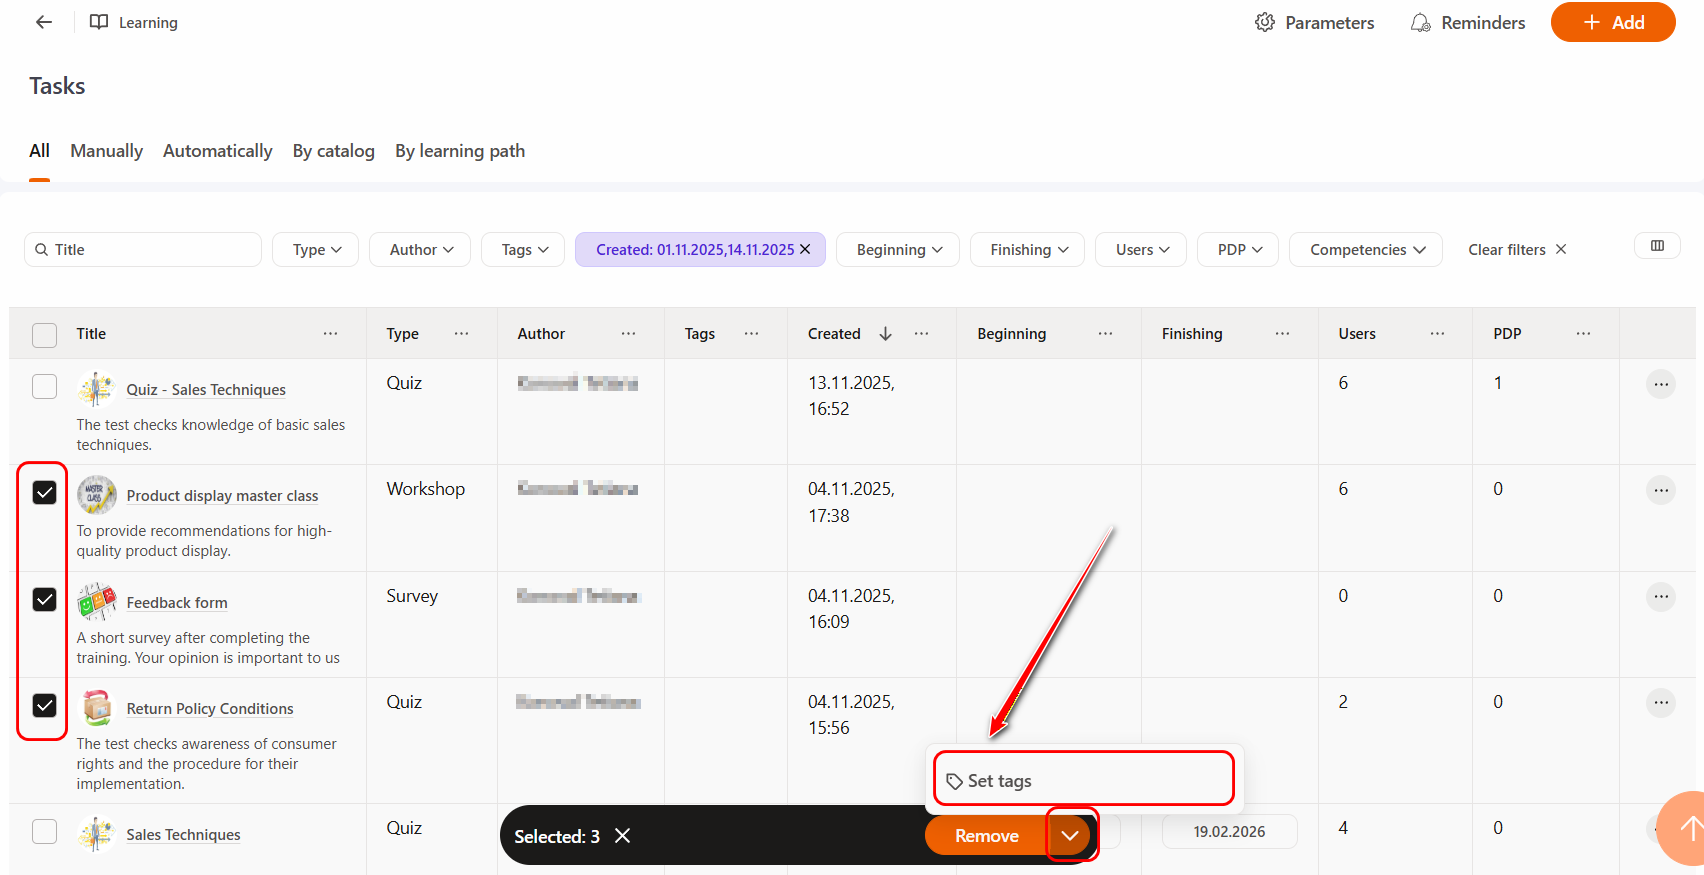Open the Tags filter dropdown
This screenshot has height=875, width=1704.
[x=525, y=250]
